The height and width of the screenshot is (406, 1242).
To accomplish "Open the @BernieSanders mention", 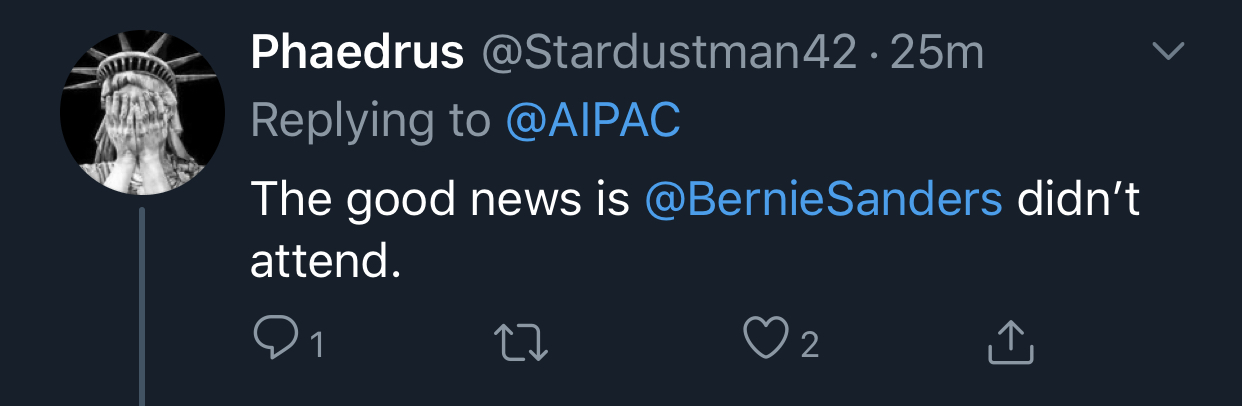I will (823, 200).
